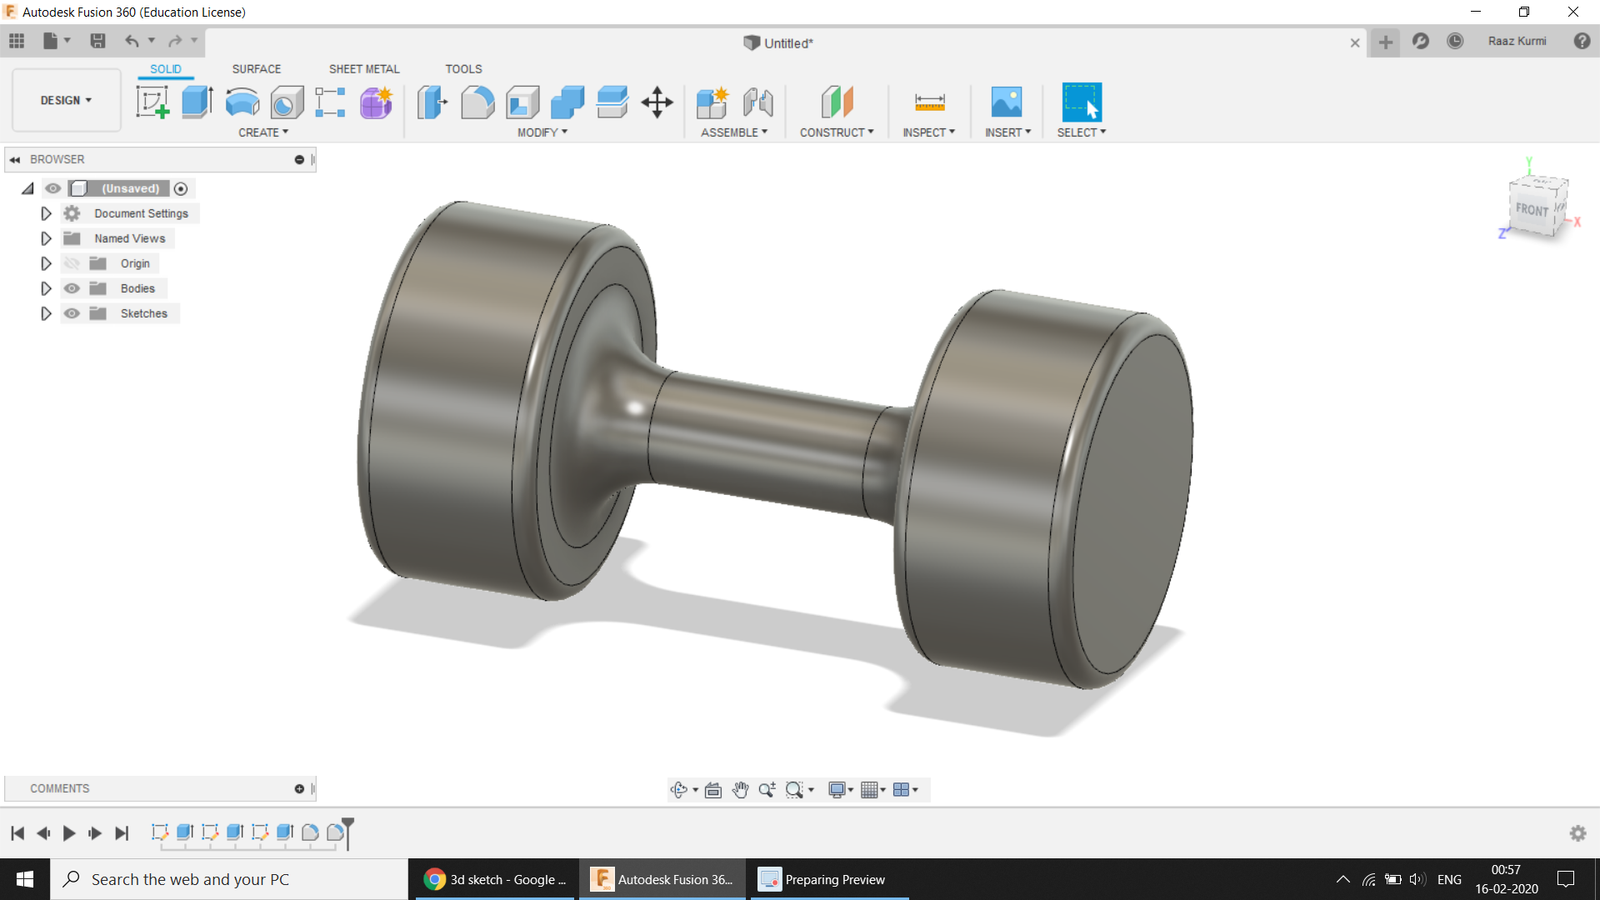Expand the Sketches node
Screen dimensions: 1600x900
[x=46, y=313]
